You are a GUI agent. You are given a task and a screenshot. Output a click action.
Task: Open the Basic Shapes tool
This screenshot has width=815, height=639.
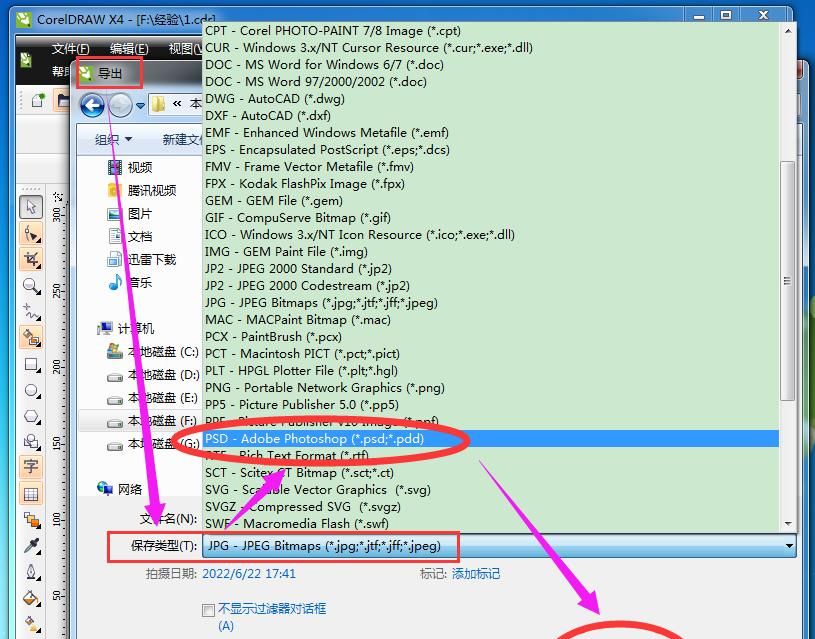(x=31, y=441)
